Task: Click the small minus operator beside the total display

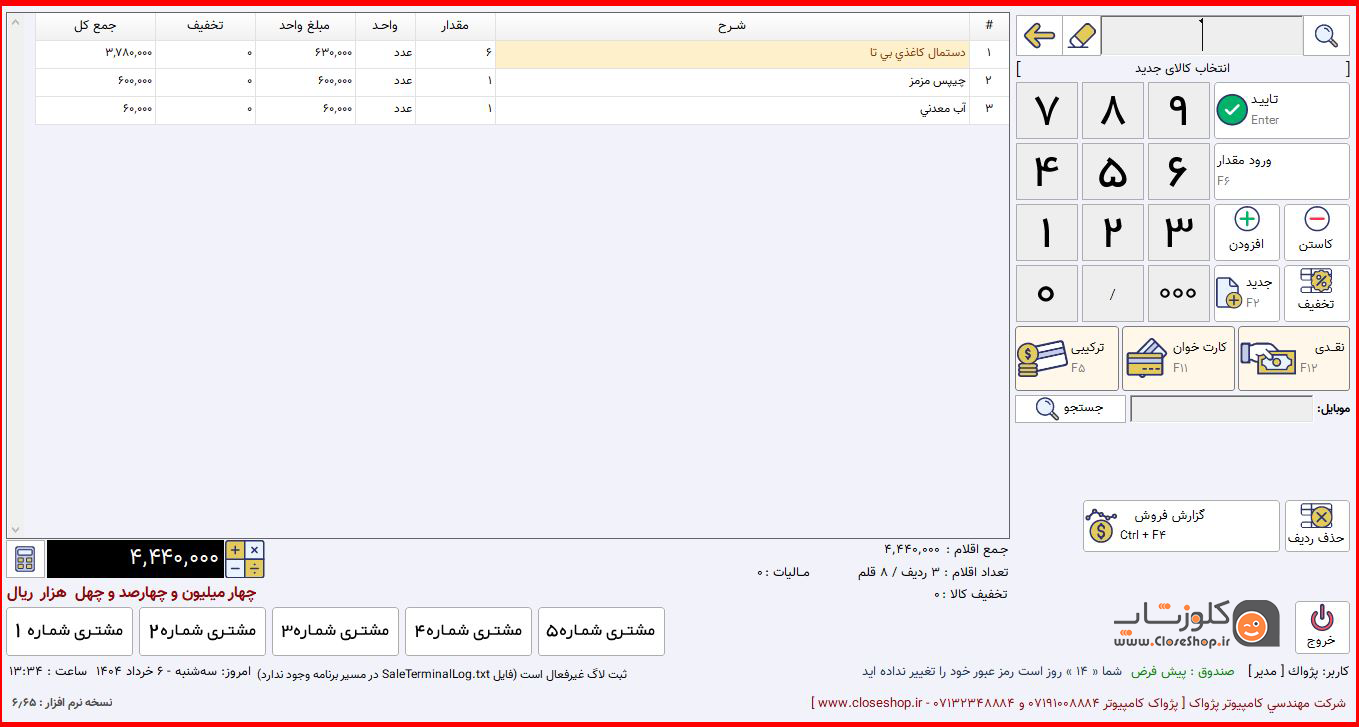Action: tap(235, 569)
